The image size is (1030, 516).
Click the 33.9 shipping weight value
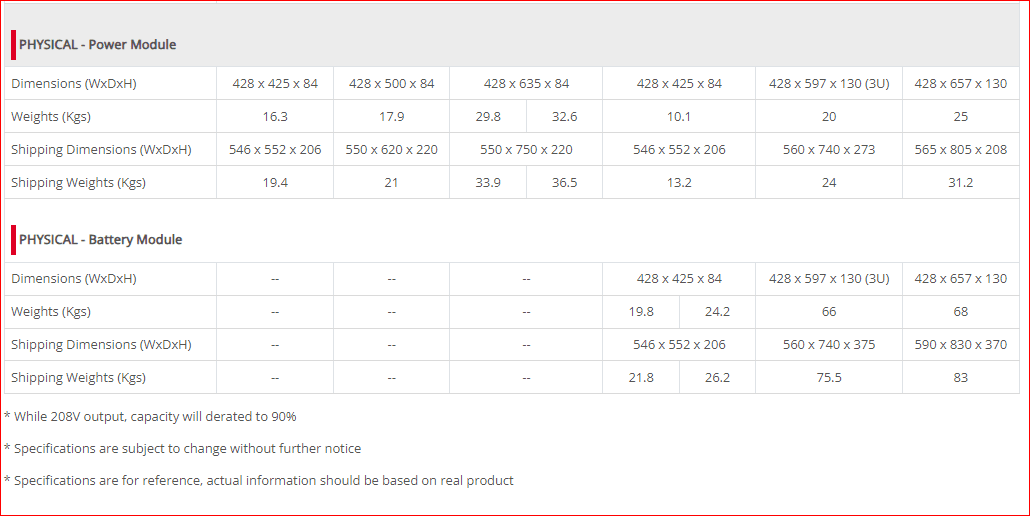tap(488, 183)
